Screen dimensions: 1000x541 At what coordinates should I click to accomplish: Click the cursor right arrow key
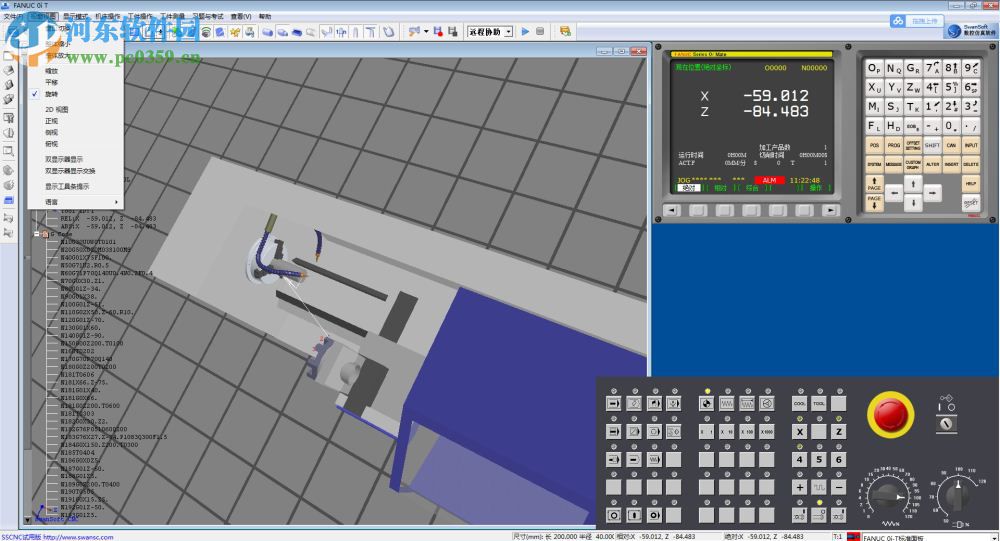[932, 192]
